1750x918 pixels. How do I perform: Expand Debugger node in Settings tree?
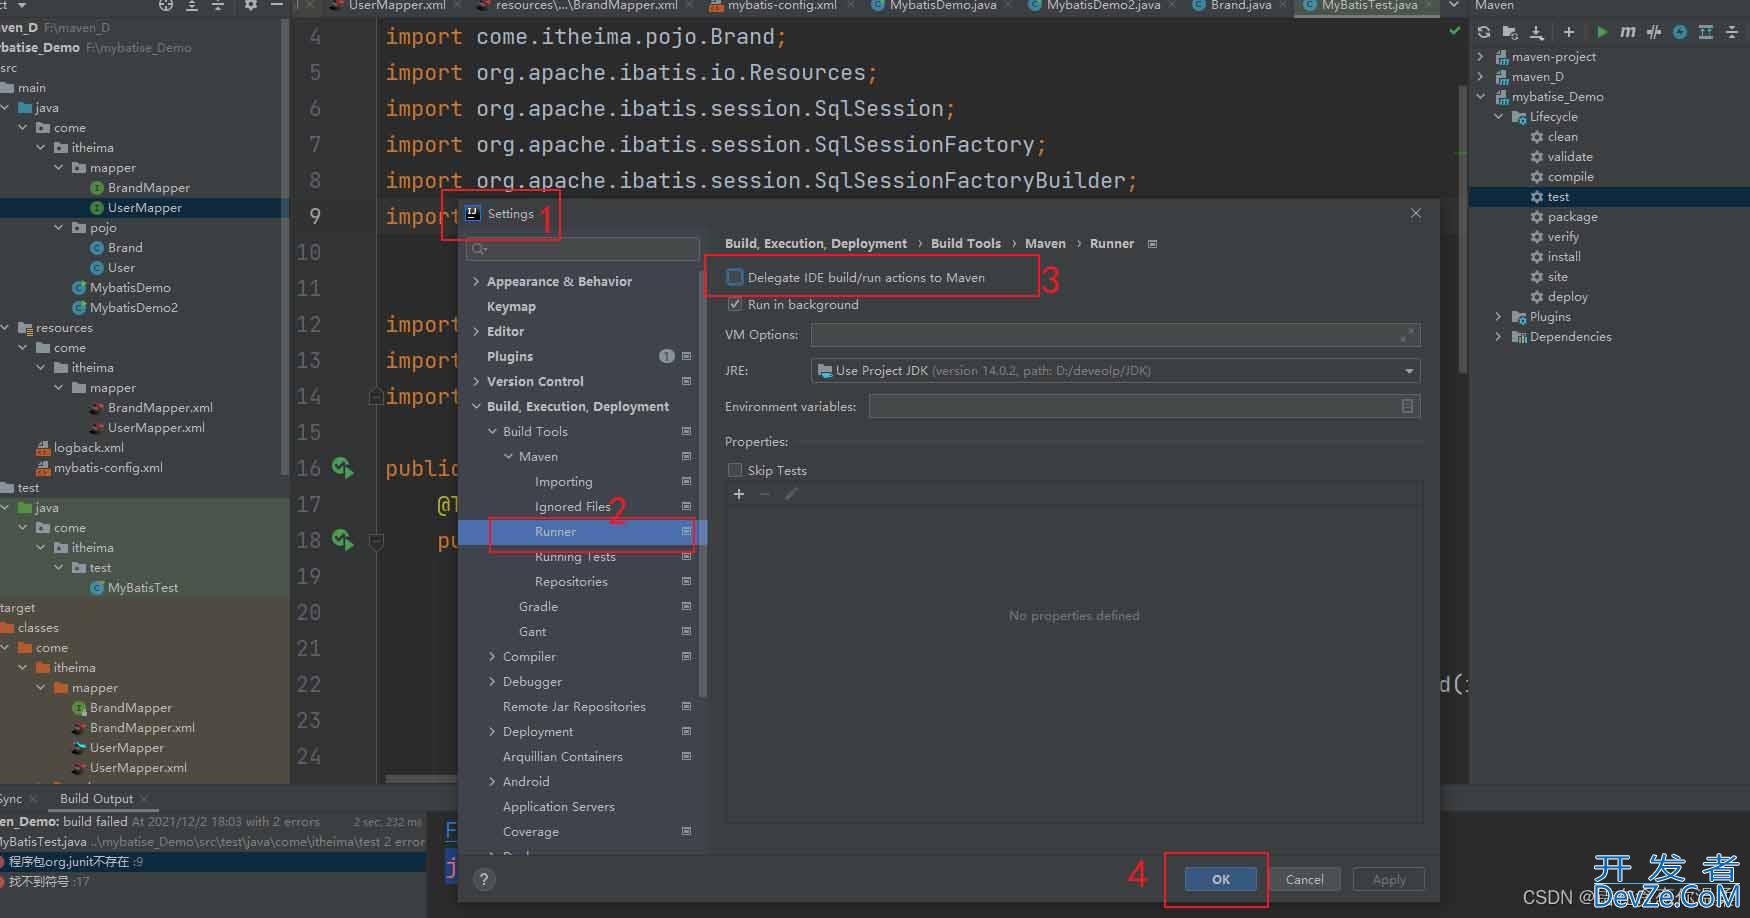coord(492,682)
